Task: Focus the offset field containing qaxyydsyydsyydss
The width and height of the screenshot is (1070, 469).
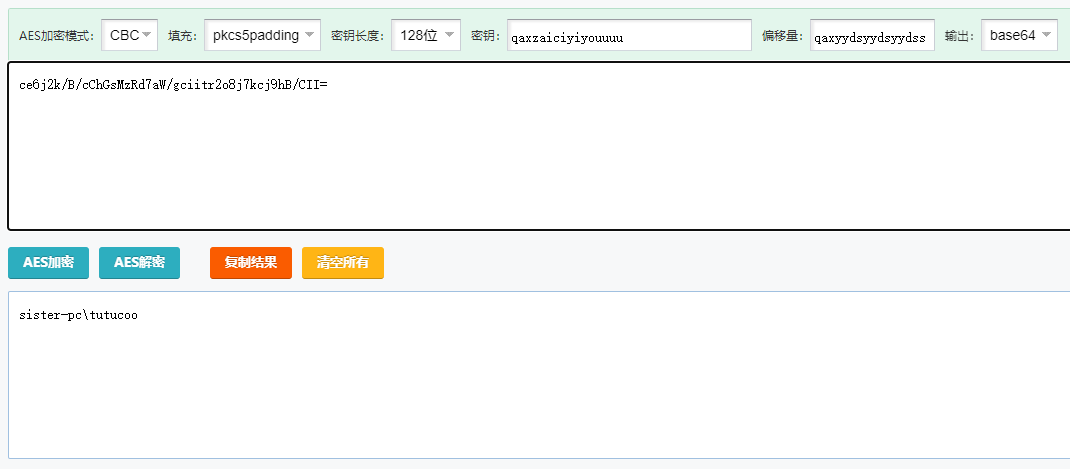Action: pos(873,35)
